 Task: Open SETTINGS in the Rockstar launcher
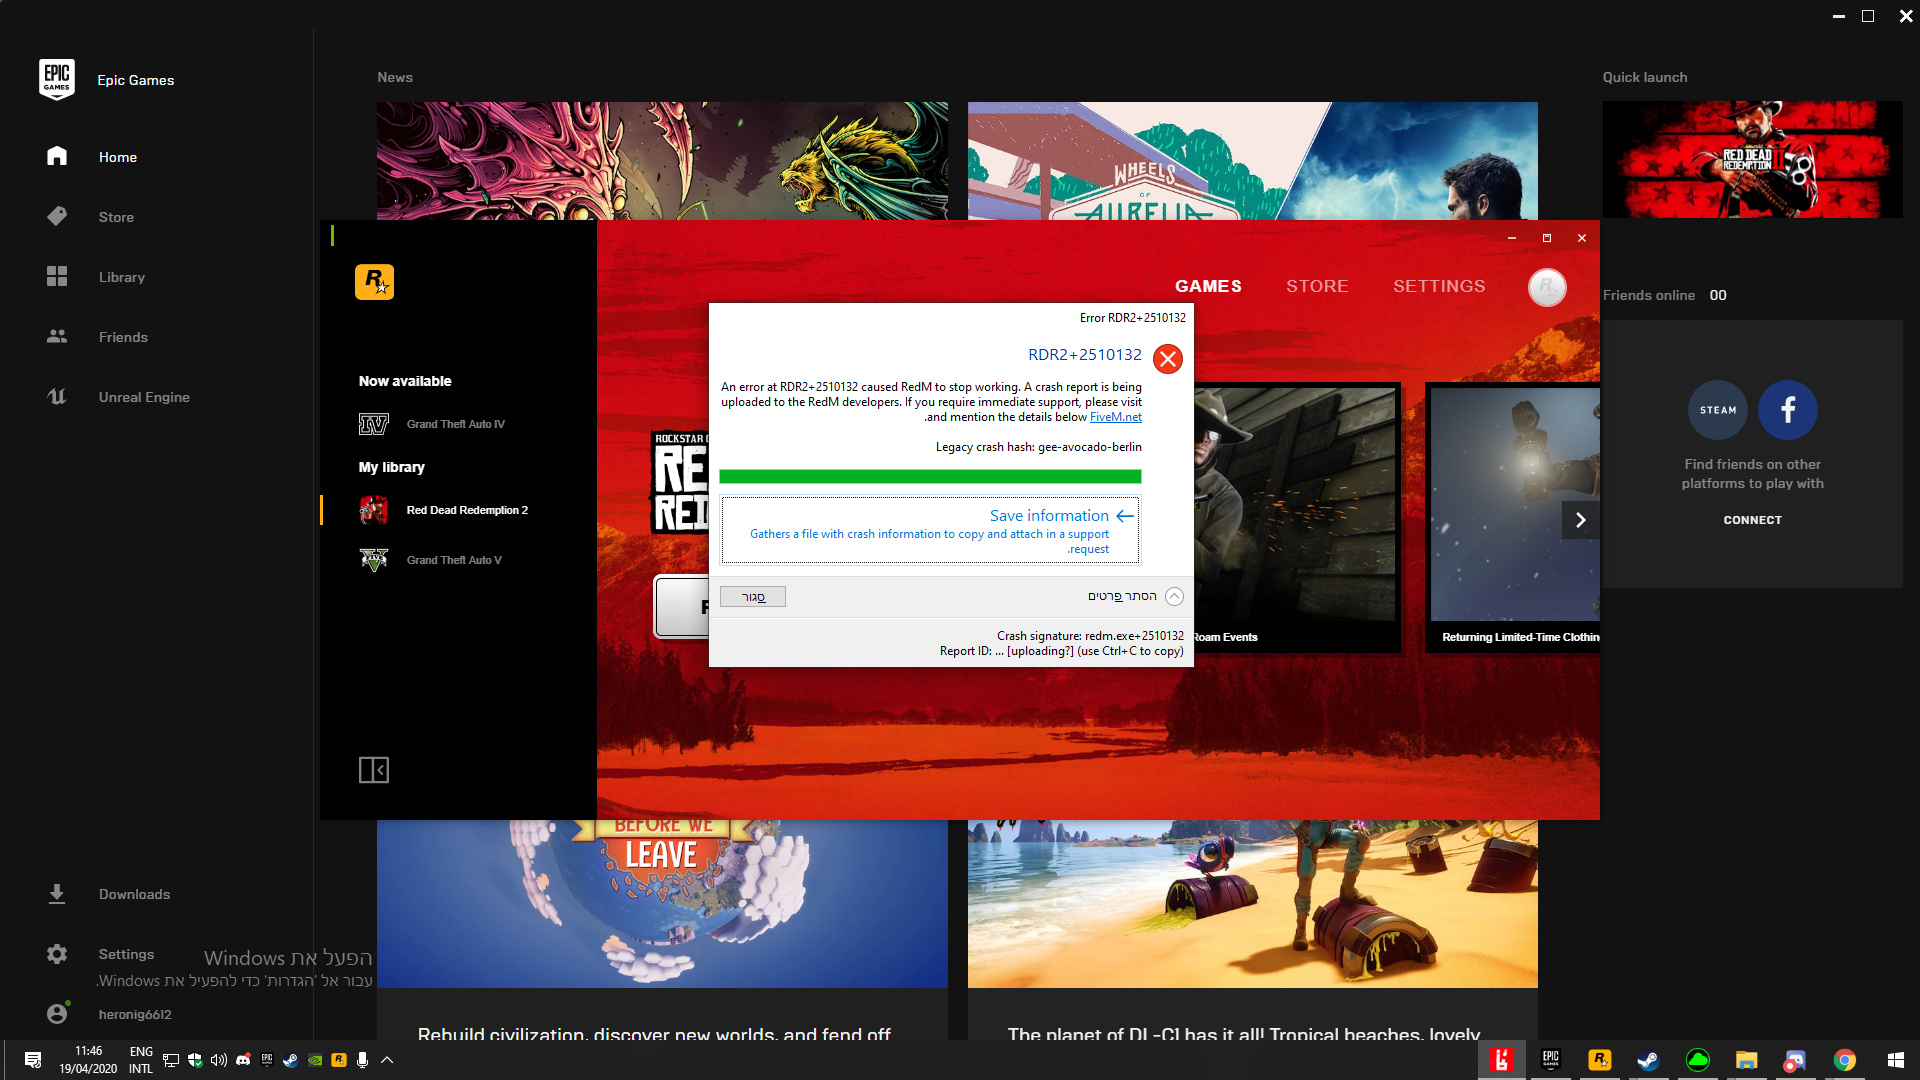click(x=1439, y=286)
